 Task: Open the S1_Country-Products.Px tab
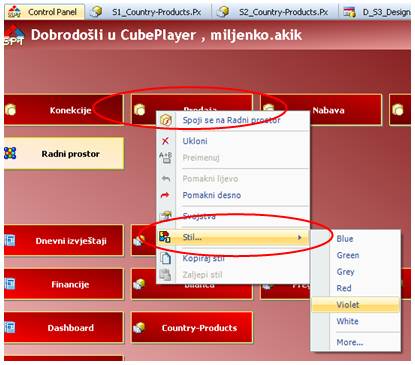[148, 12]
